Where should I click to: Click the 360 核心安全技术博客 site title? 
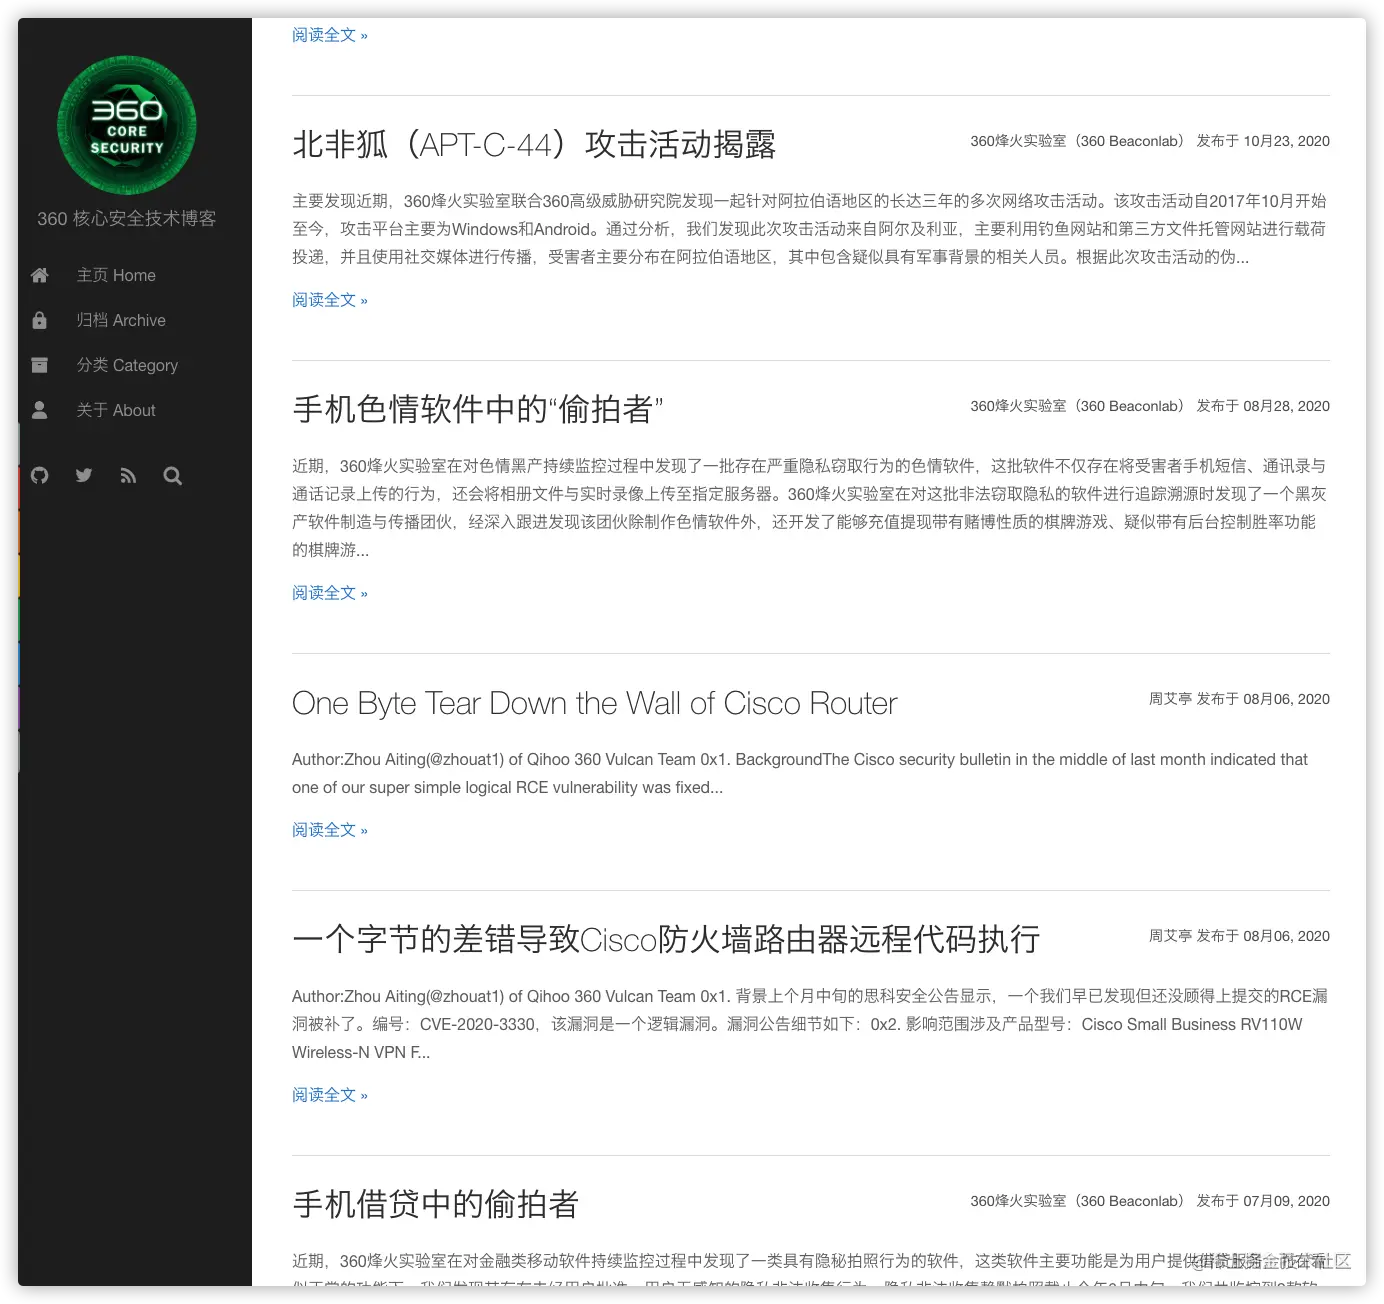point(127,218)
